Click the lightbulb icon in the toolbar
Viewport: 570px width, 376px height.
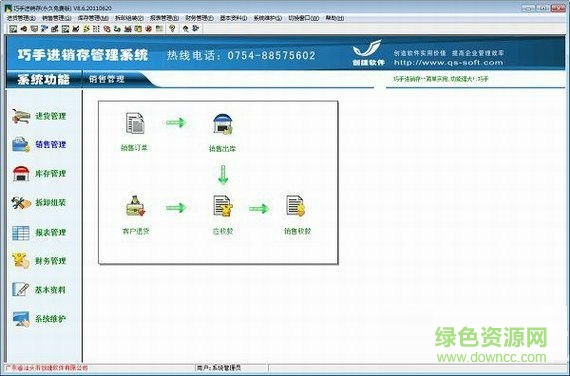click(172, 28)
